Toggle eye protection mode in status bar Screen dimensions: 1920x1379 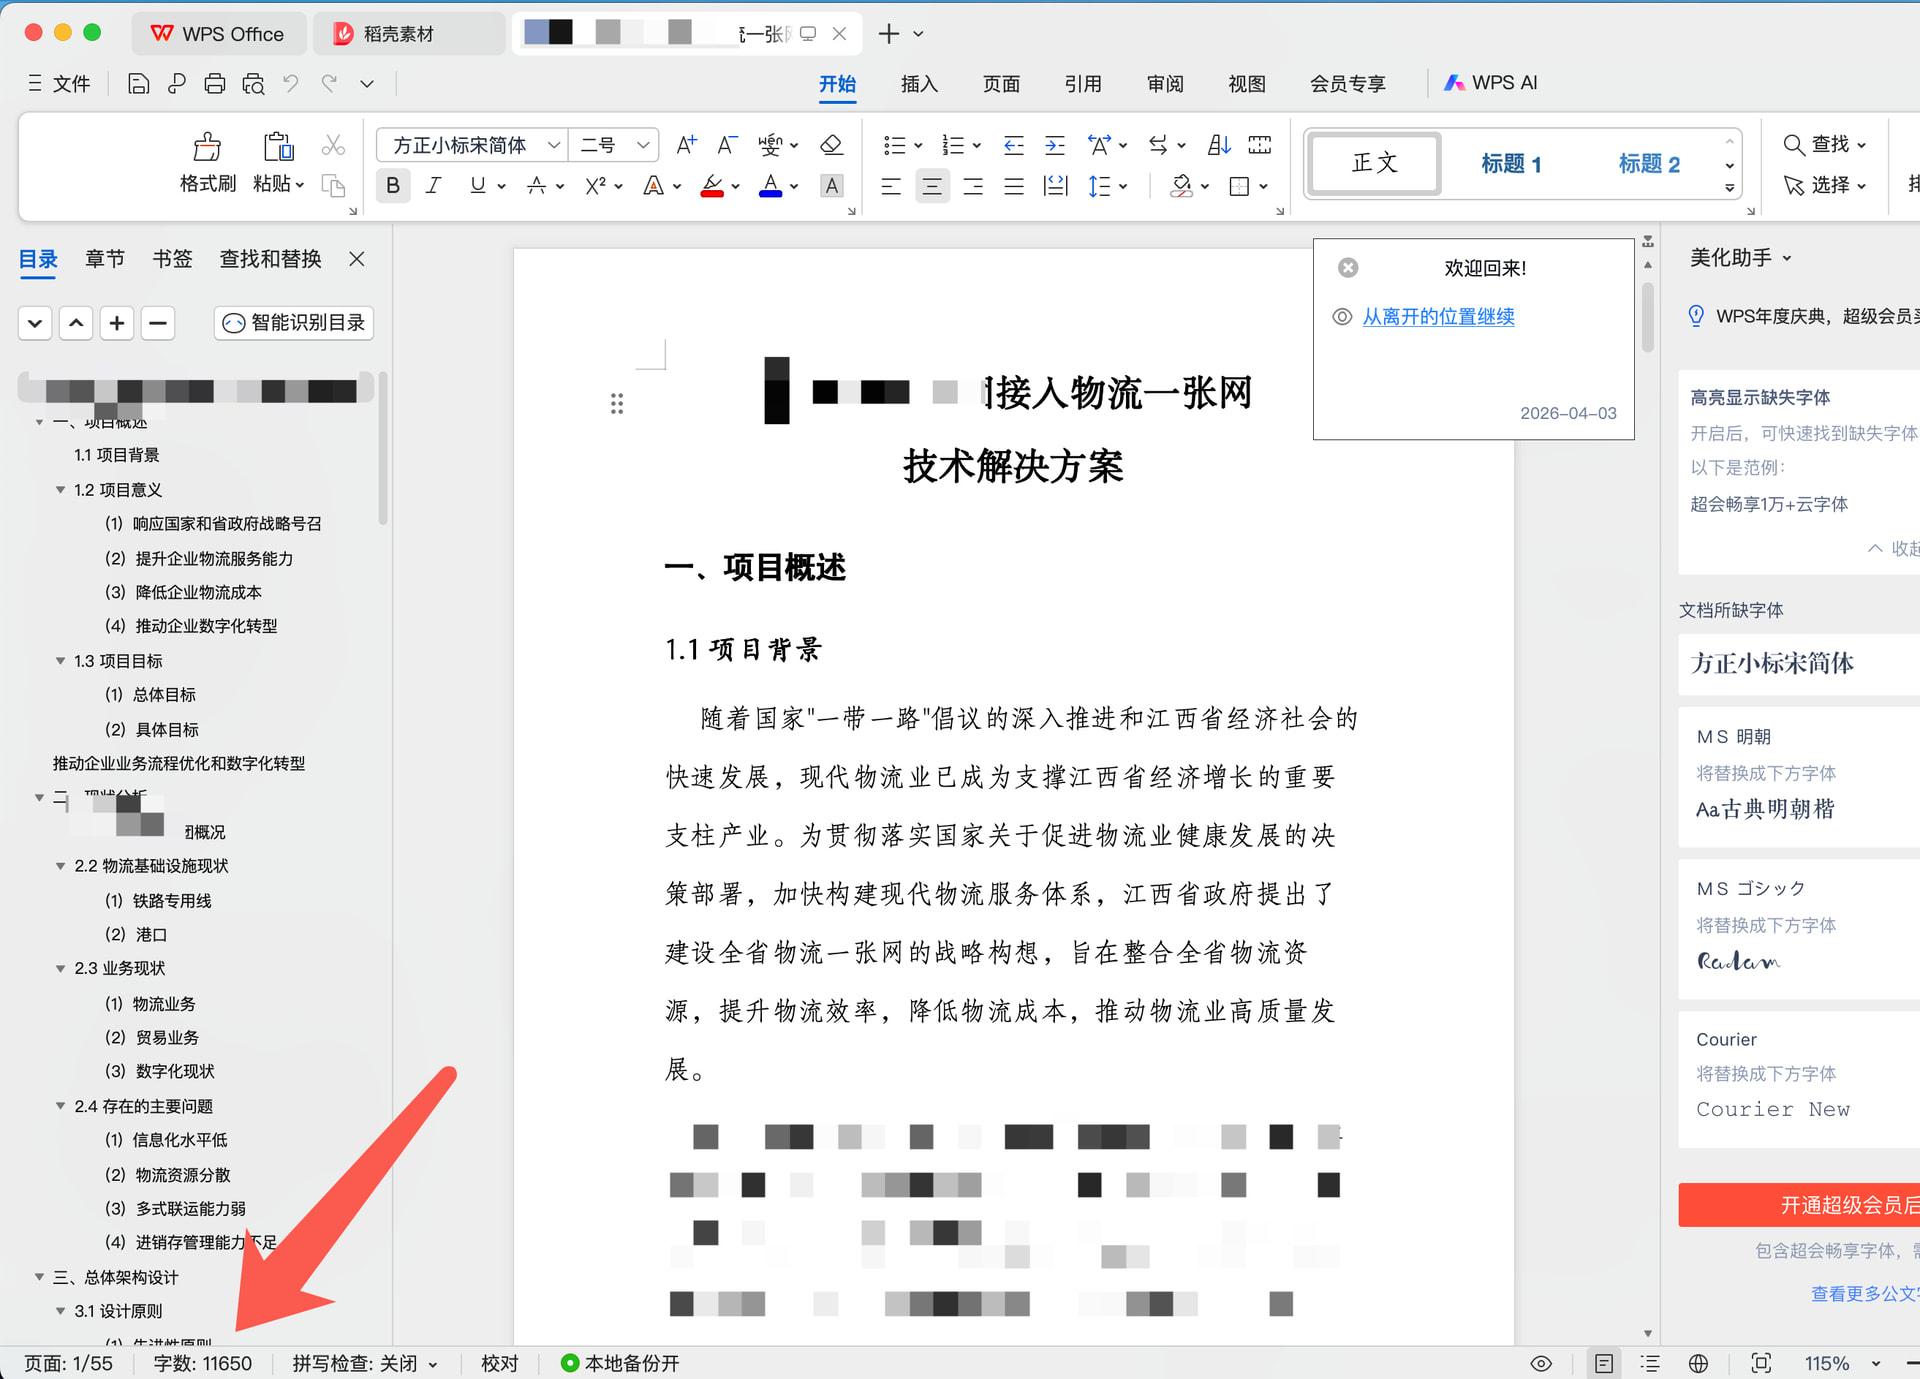tap(1541, 1364)
